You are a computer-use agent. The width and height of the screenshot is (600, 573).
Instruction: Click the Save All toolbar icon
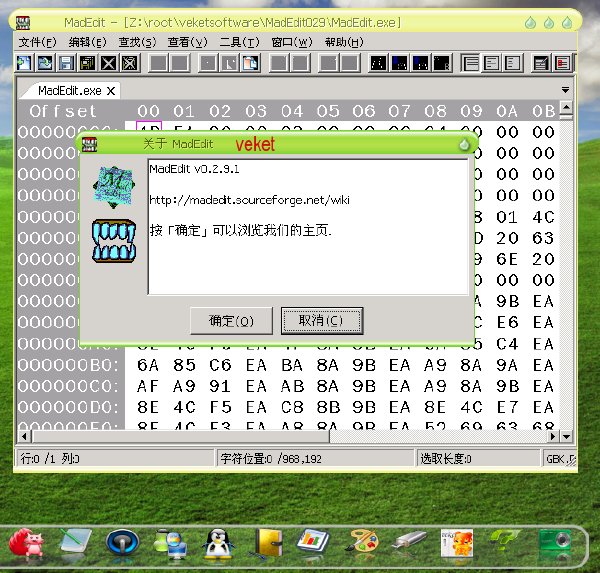(x=87, y=63)
